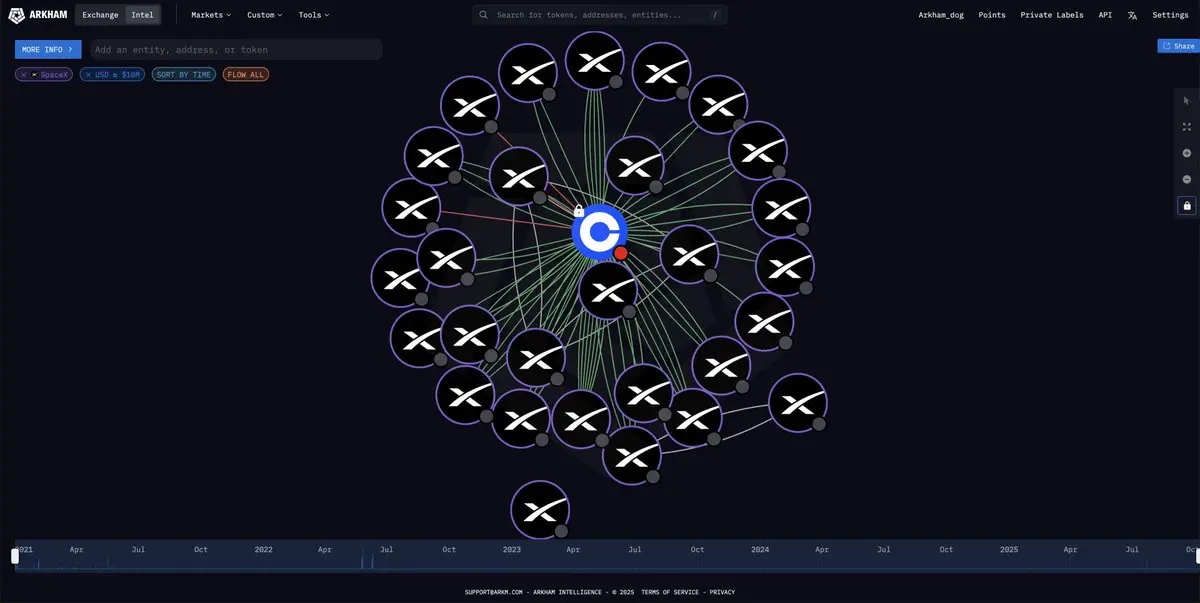Click the slash shortcut badge in search

tap(715, 15)
